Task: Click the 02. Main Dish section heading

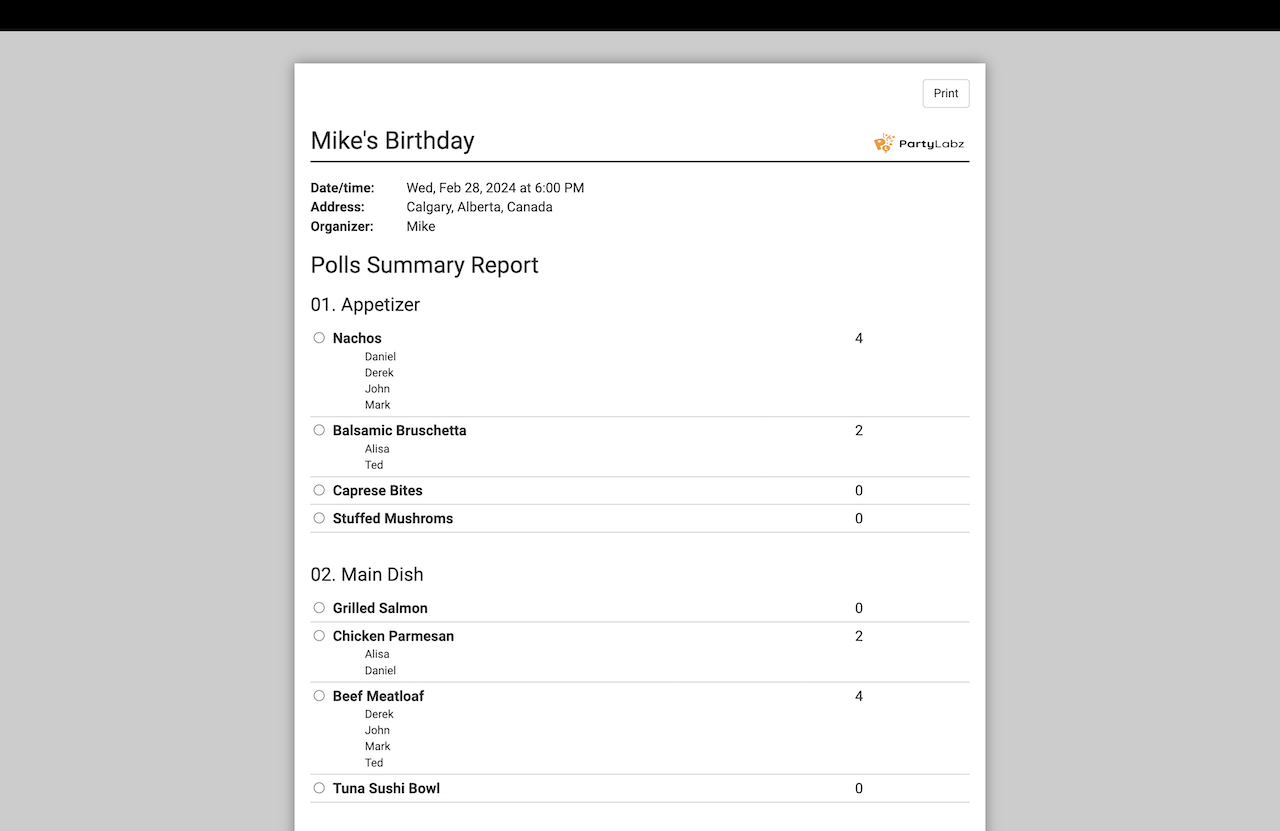Action: coord(367,575)
